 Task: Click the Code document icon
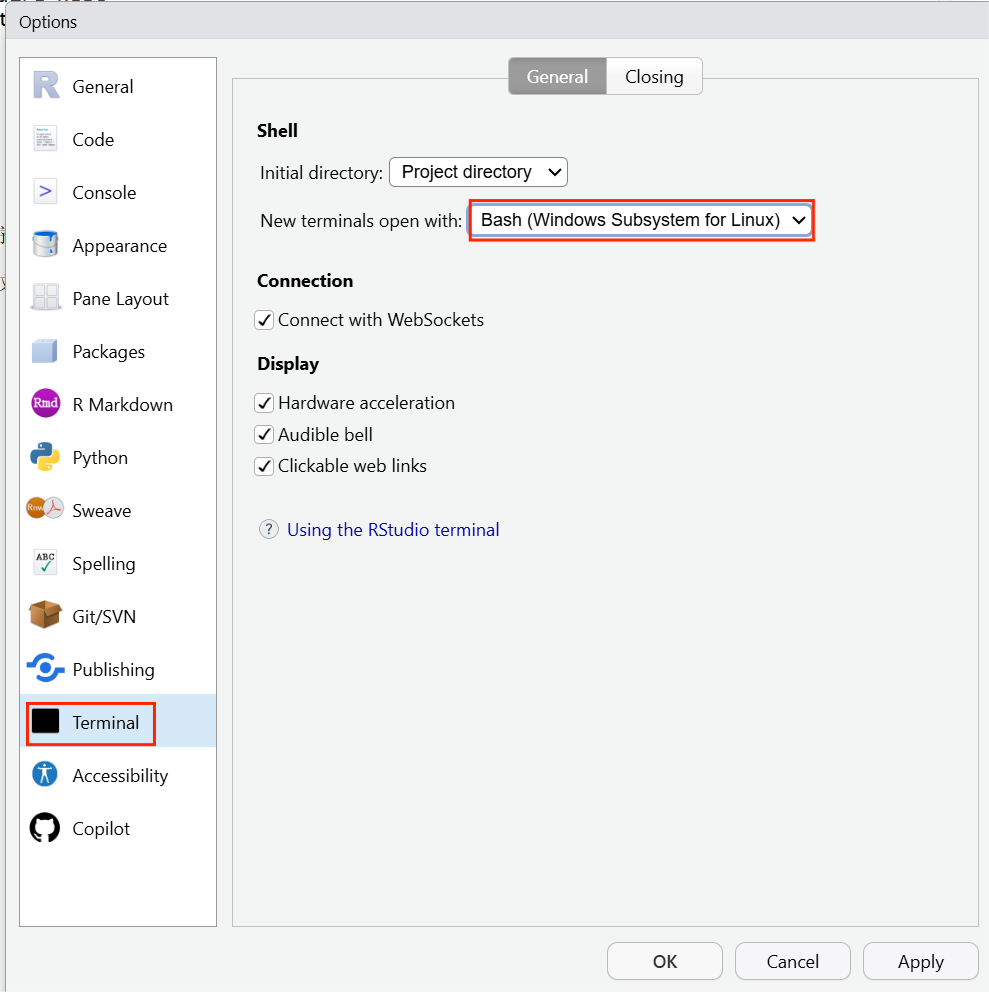[x=46, y=139]
